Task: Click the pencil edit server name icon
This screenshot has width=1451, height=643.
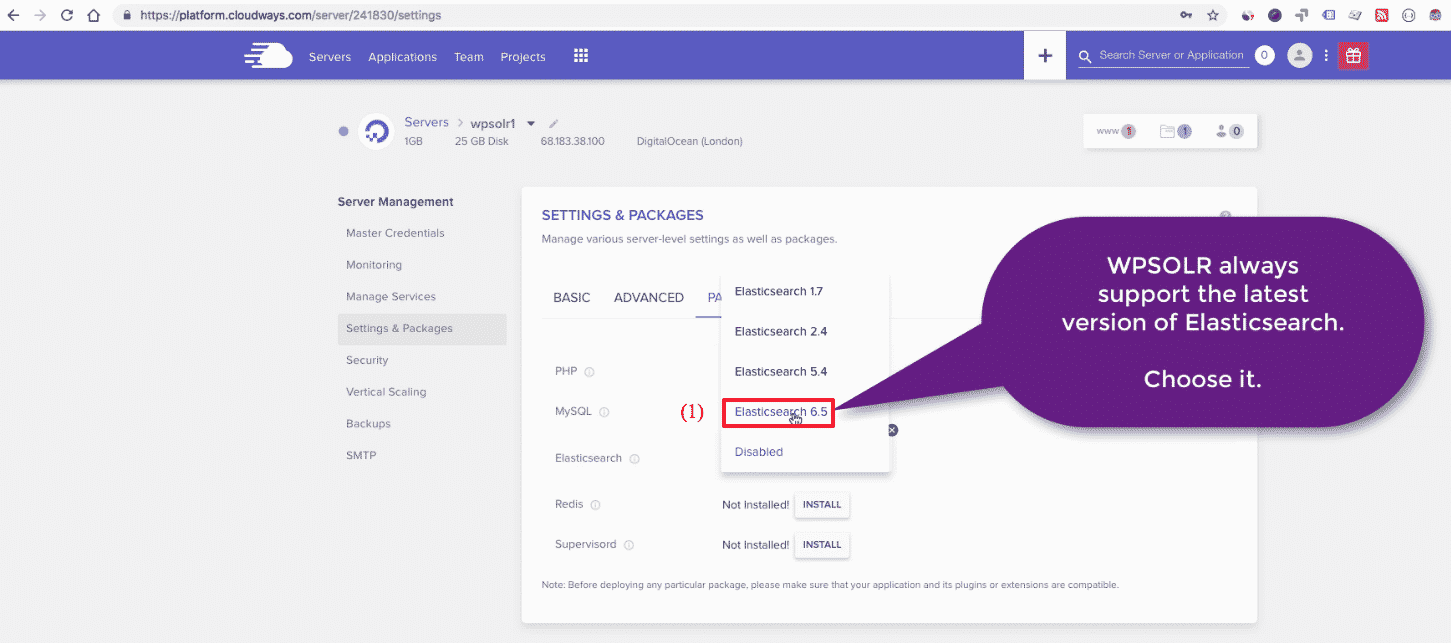Action: click(x=554, y=124)
